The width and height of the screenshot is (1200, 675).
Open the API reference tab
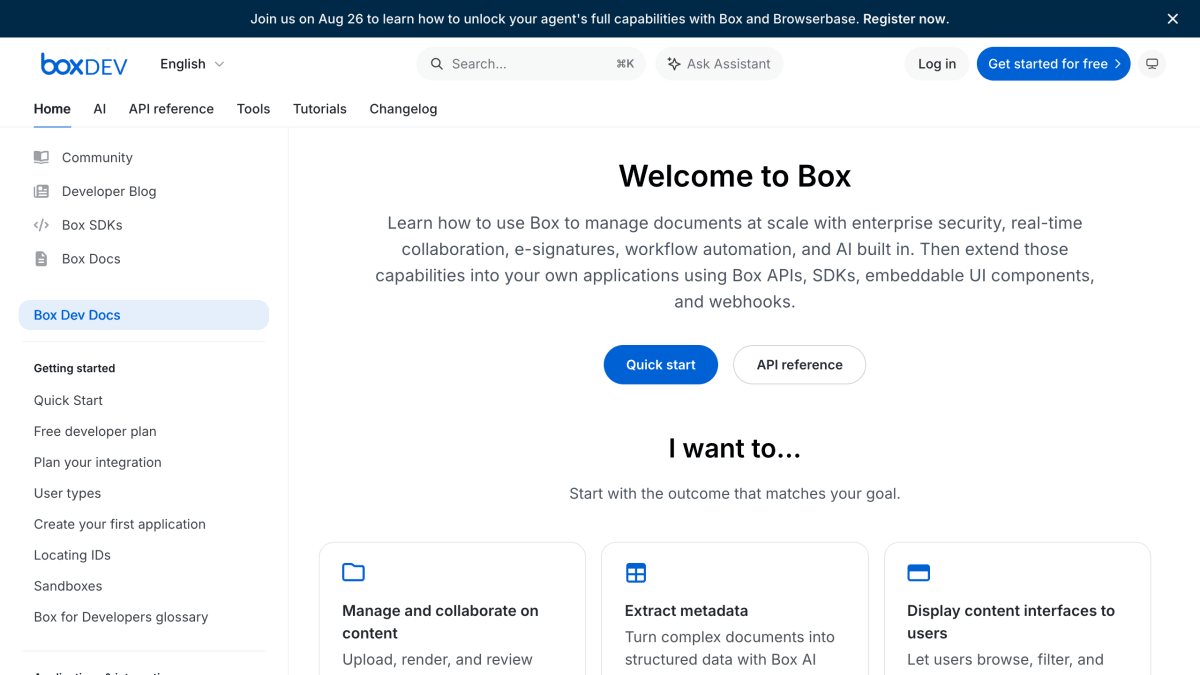tap(171, 109)
